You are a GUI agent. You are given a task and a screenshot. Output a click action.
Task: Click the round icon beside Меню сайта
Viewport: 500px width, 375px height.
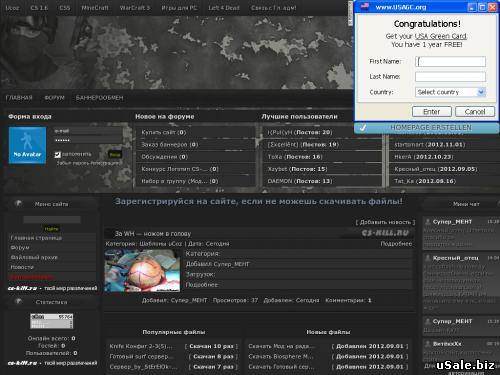pos(18,203)
